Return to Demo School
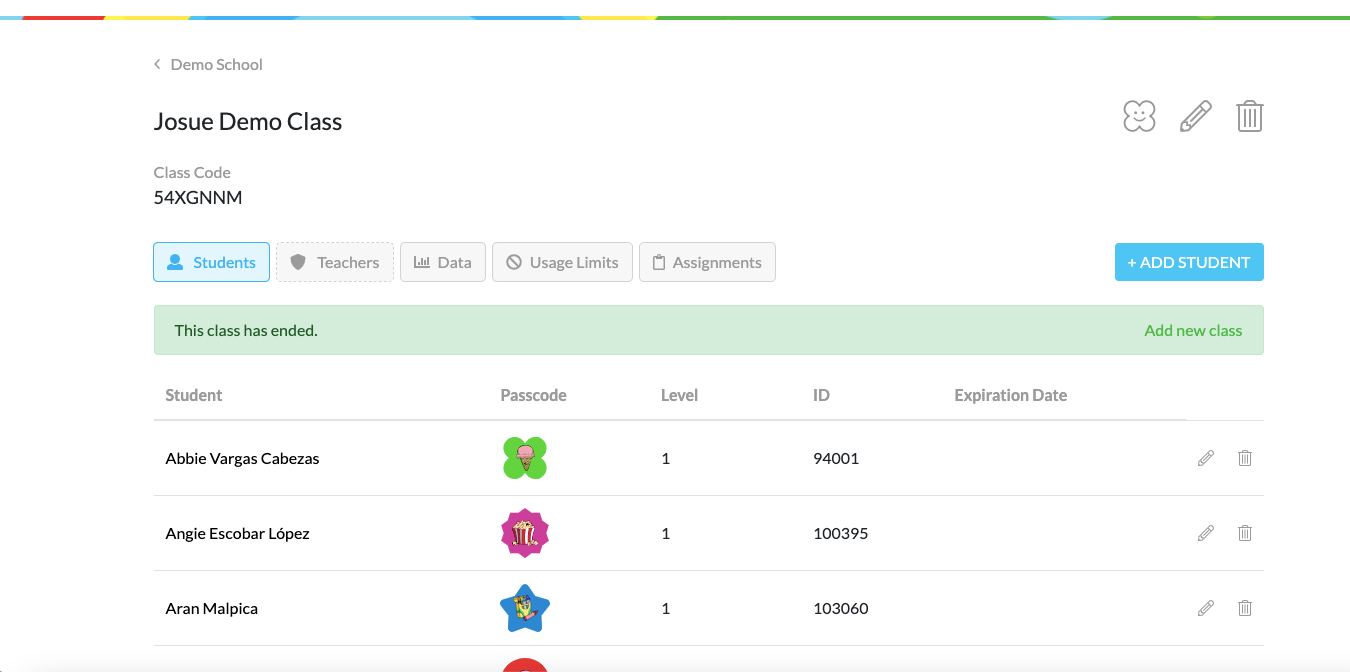 pyautogui.click(x=216, y=63)
